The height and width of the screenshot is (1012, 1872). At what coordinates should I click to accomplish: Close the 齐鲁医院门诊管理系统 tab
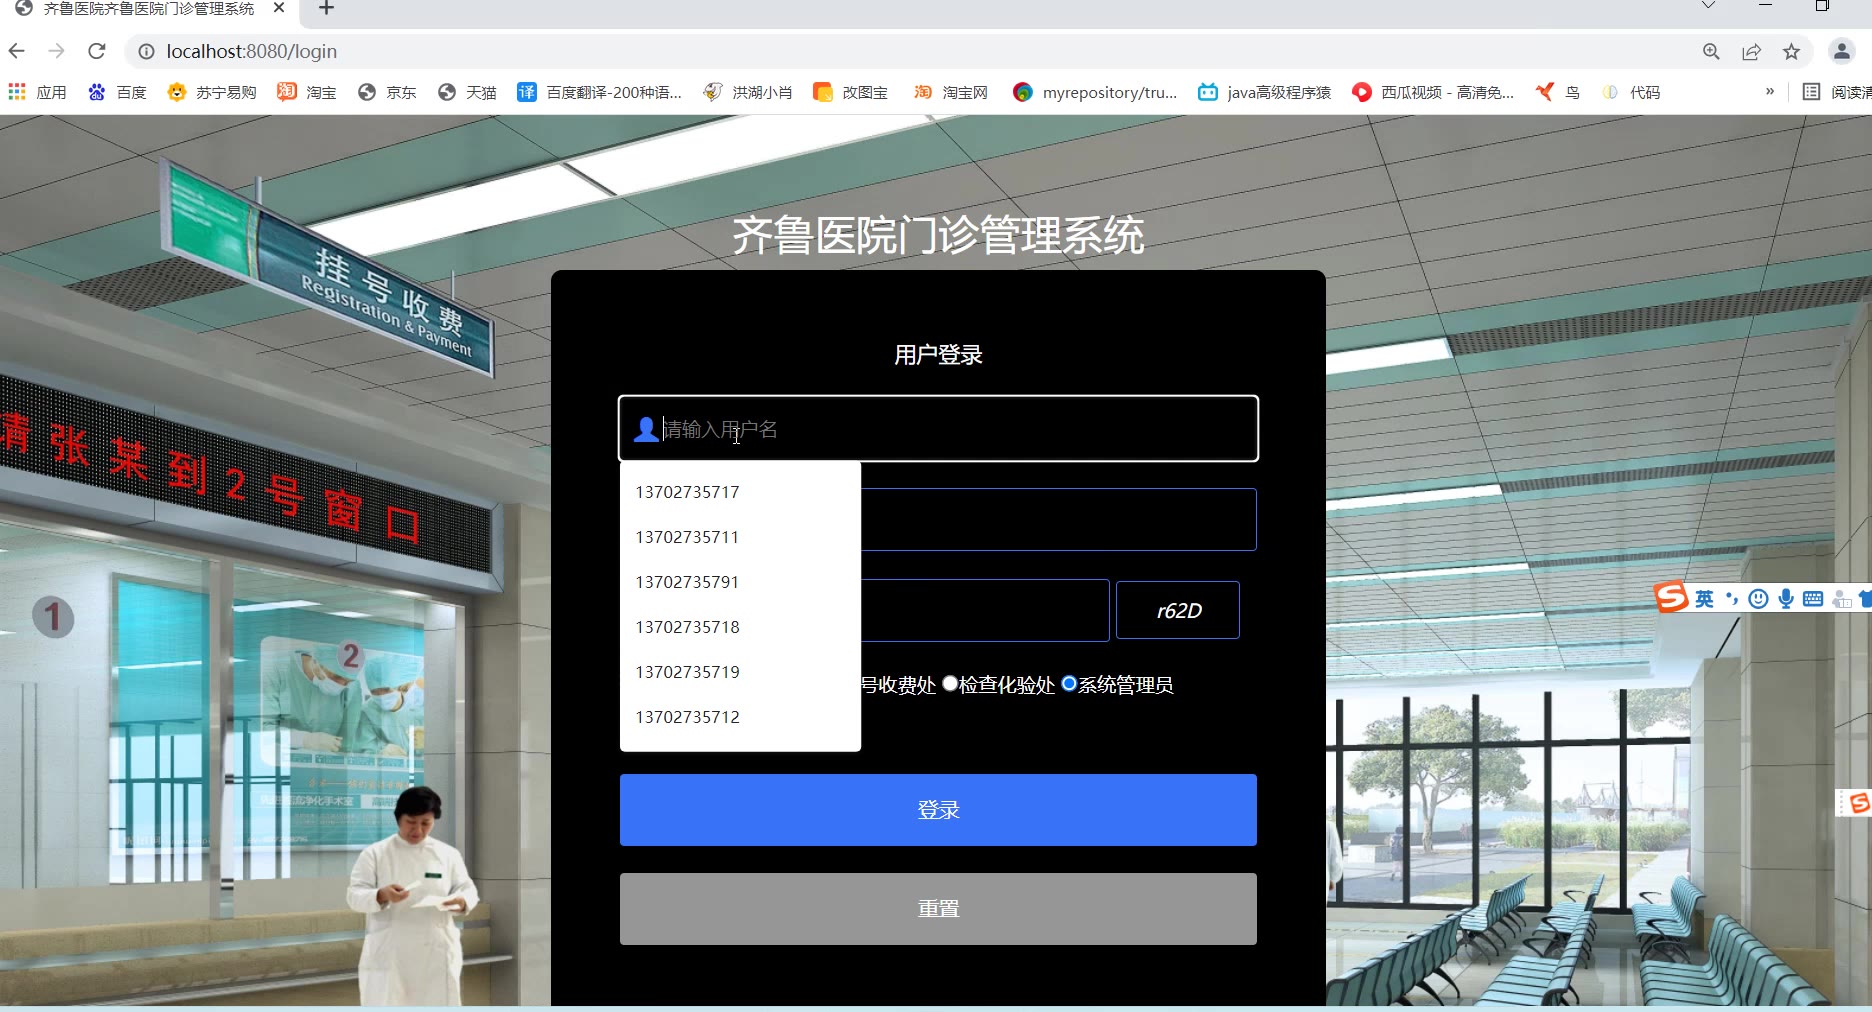coord(279,8)
